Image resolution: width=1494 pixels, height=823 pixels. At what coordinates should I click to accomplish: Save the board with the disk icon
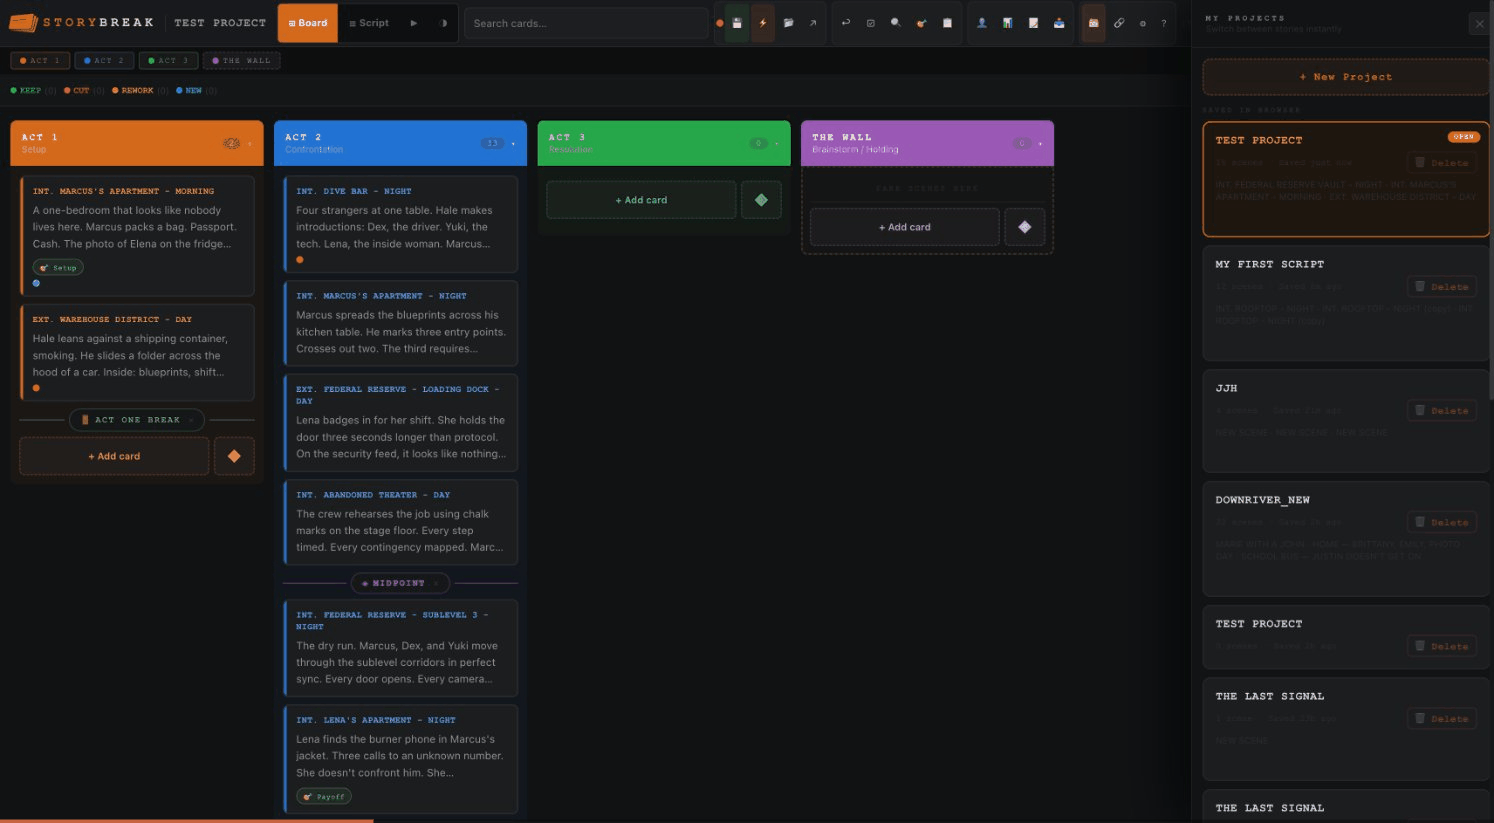[737, 22]
